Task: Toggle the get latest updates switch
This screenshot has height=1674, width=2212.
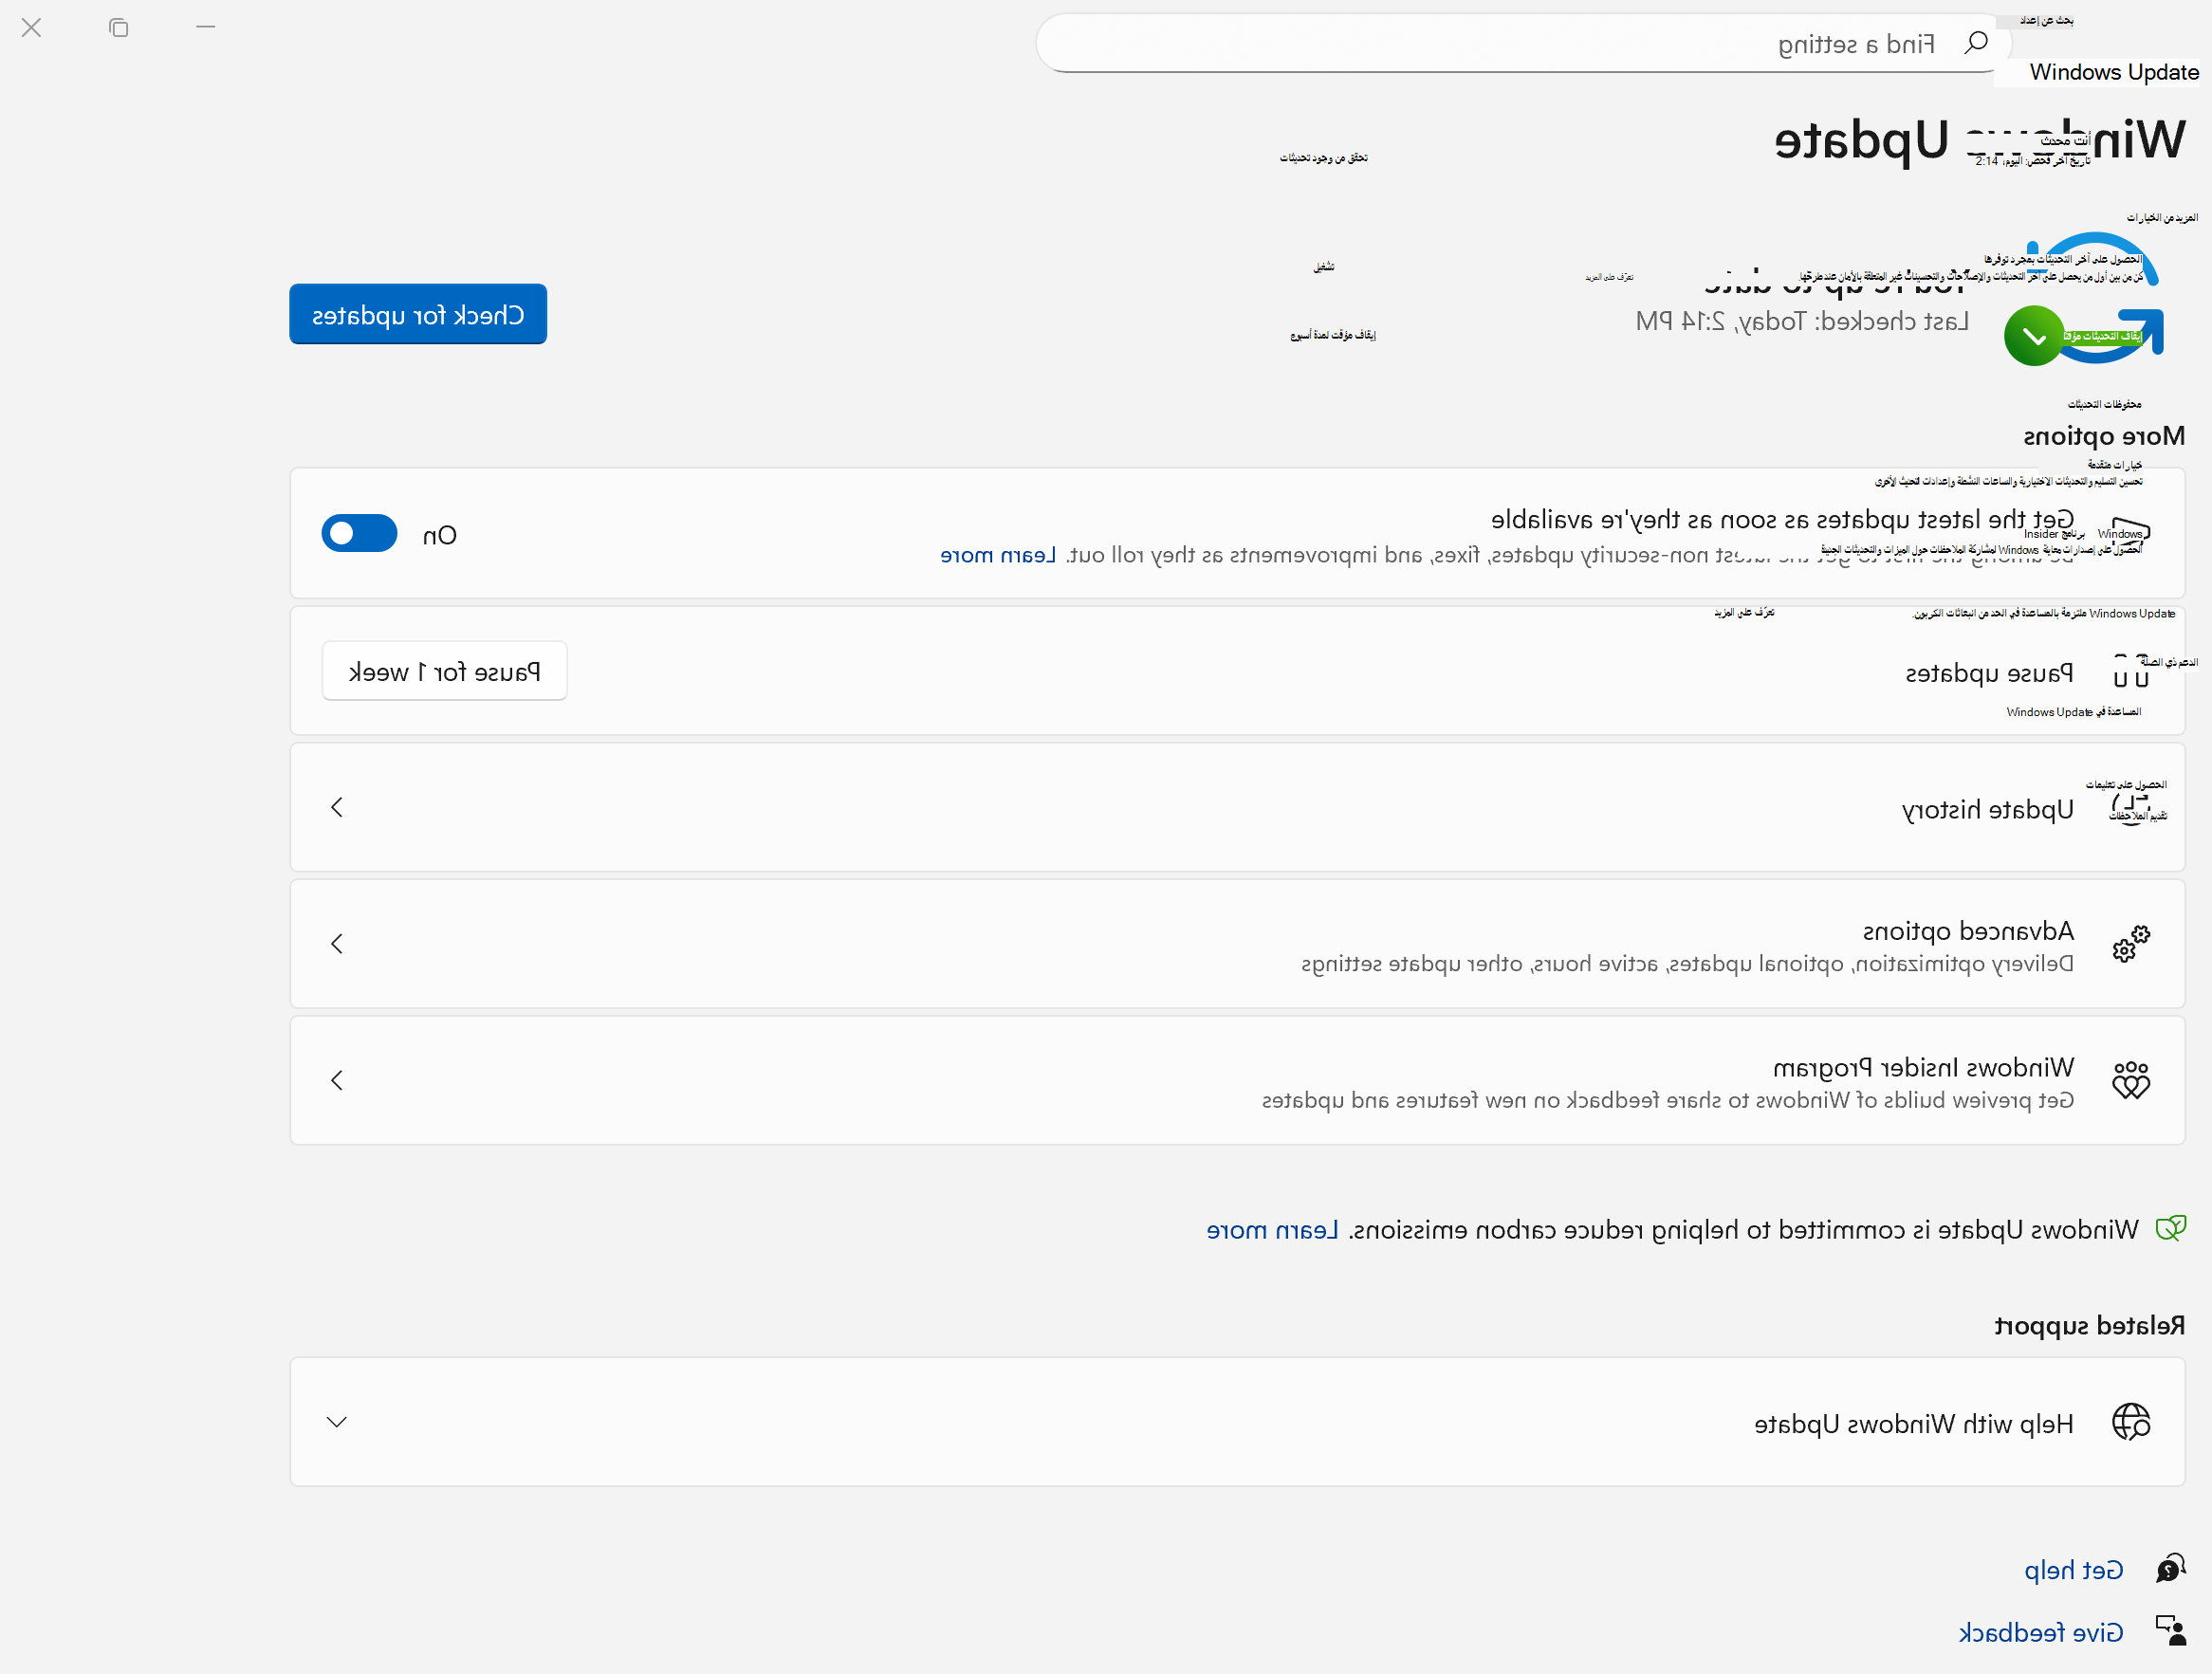Action: click(359, 534)
